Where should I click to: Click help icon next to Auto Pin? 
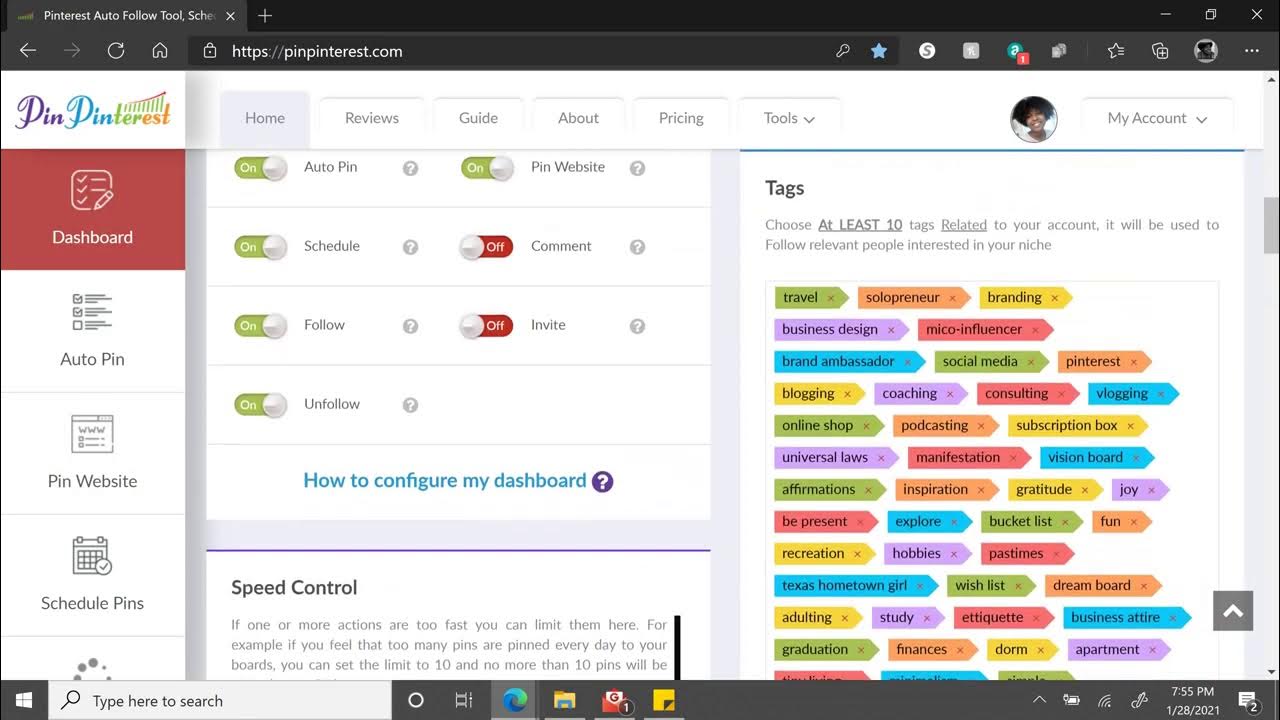(x=410, y=168)
